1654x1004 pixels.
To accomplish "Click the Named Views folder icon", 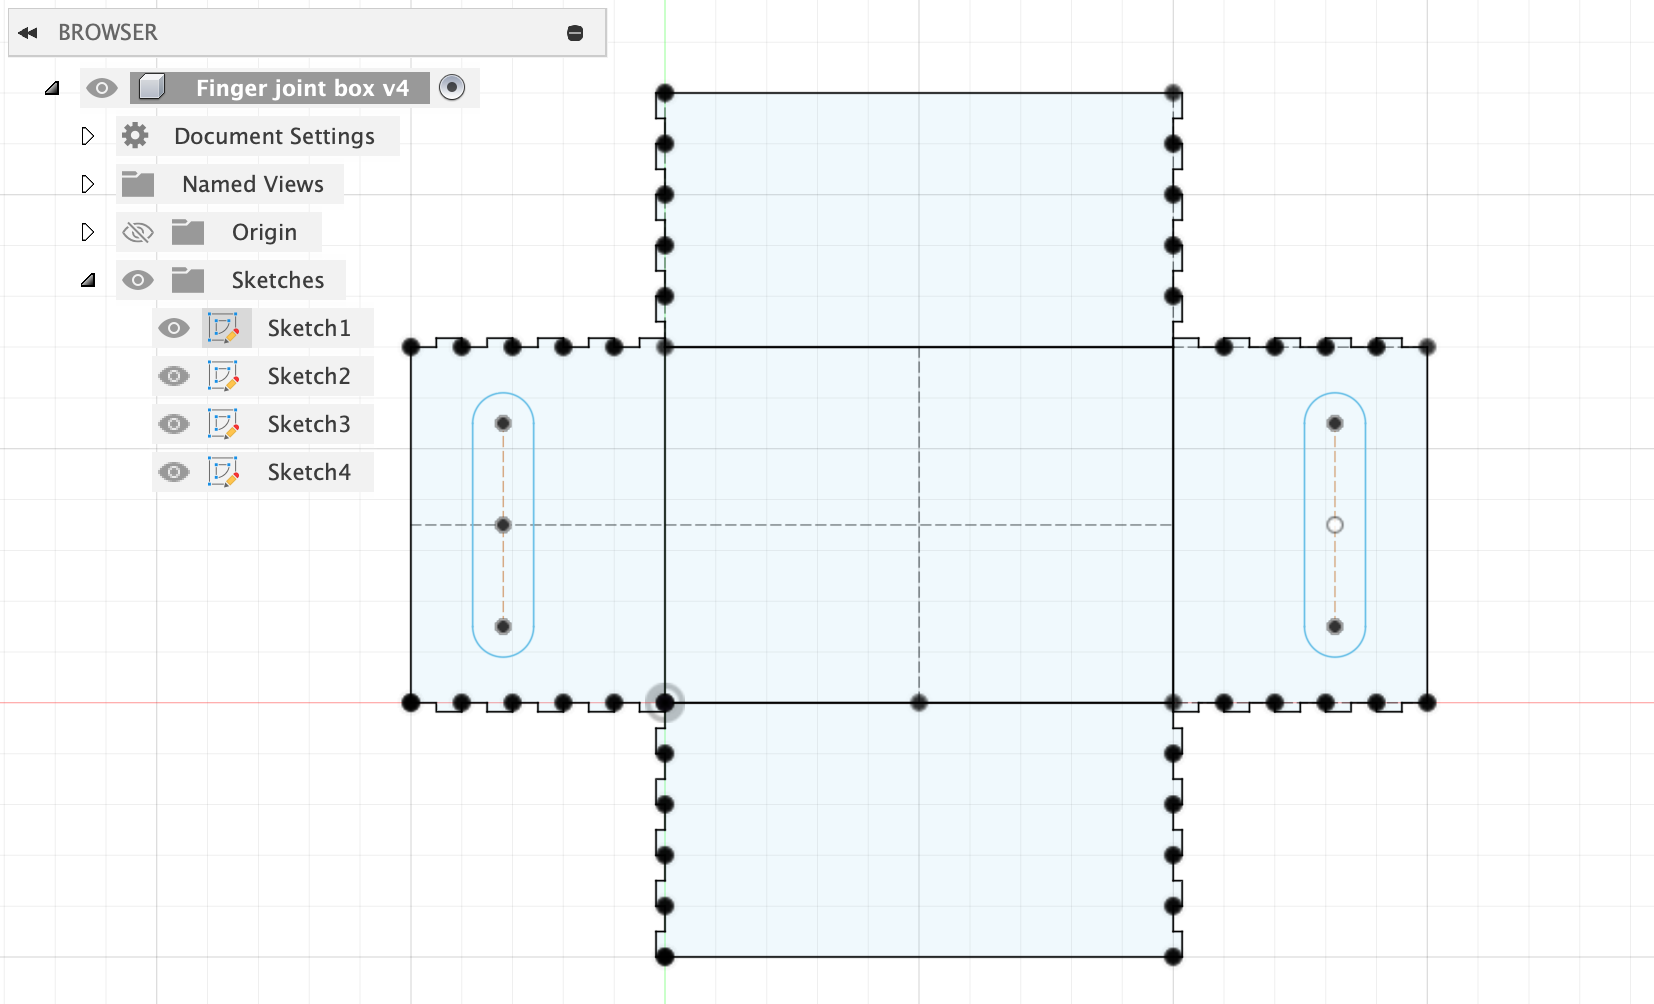I will pyautogui.click(x=138, y=184).
